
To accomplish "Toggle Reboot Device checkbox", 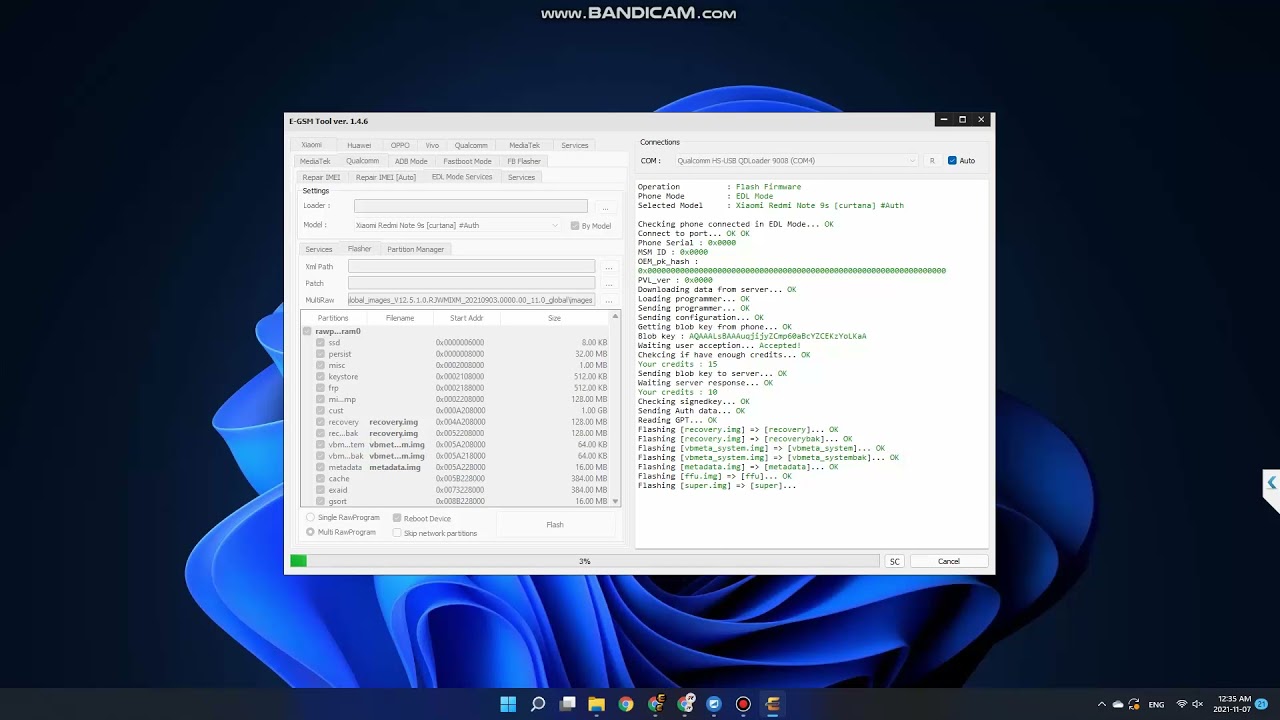I will pyautogui.click(x=397, y=518).
